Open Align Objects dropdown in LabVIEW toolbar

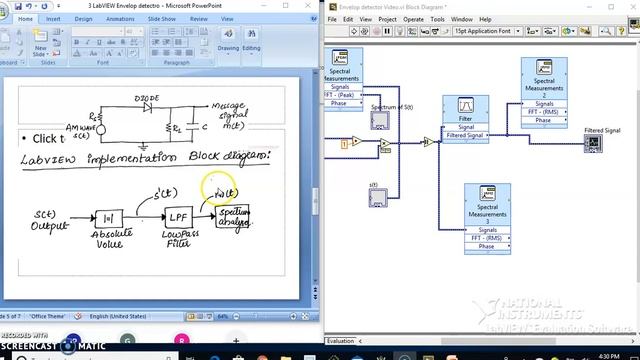coord(533,31)
